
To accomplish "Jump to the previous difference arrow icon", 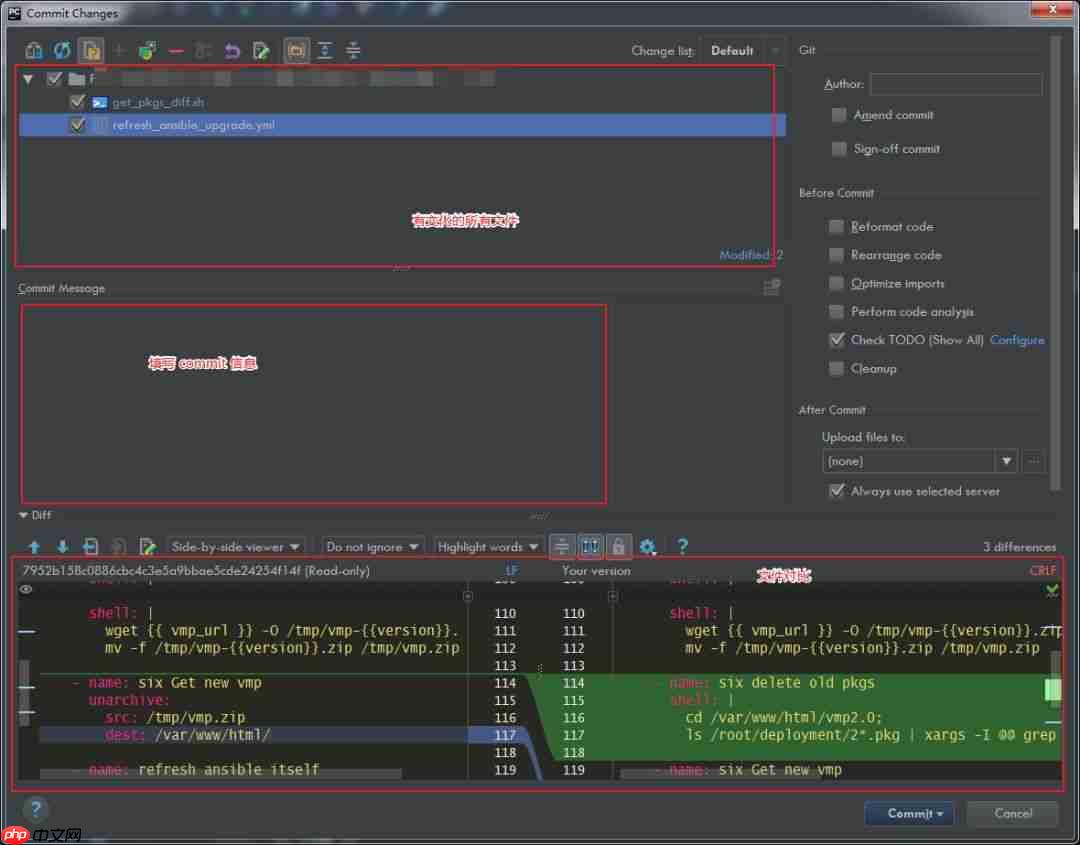I will click(x=35, y=546).
